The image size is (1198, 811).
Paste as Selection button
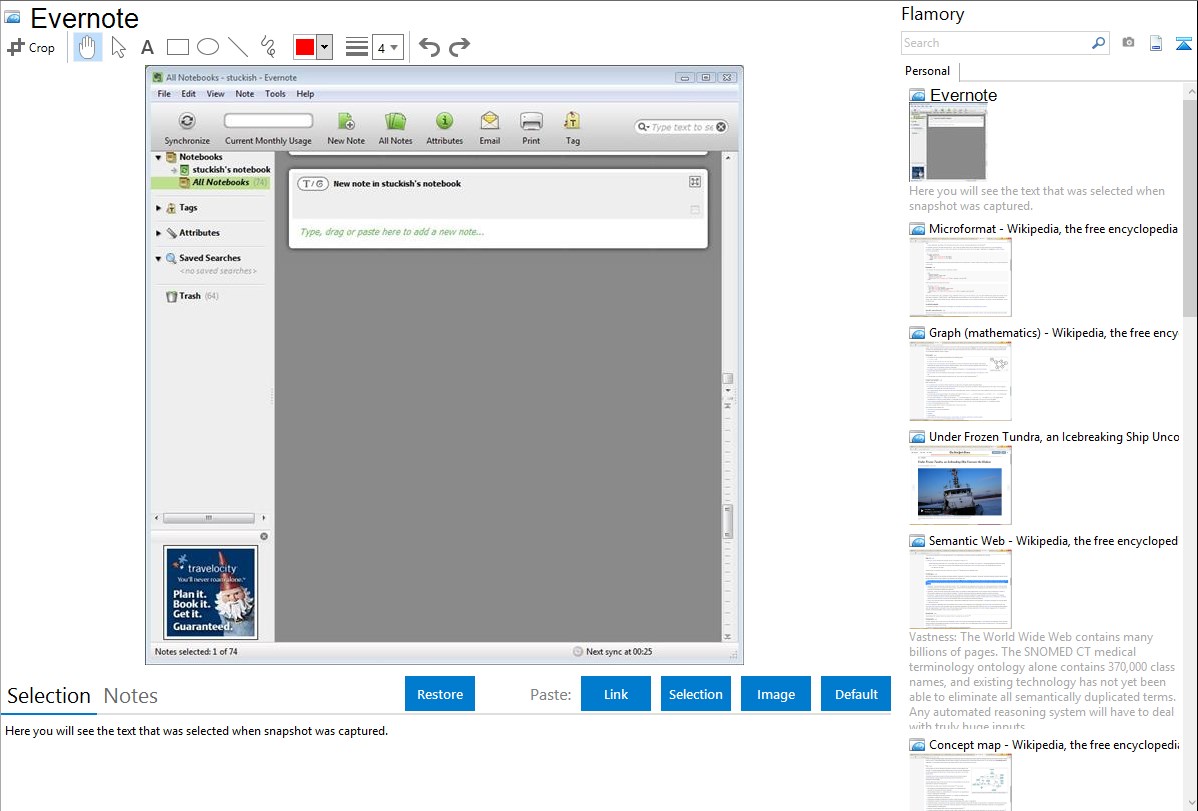(695, 694)
